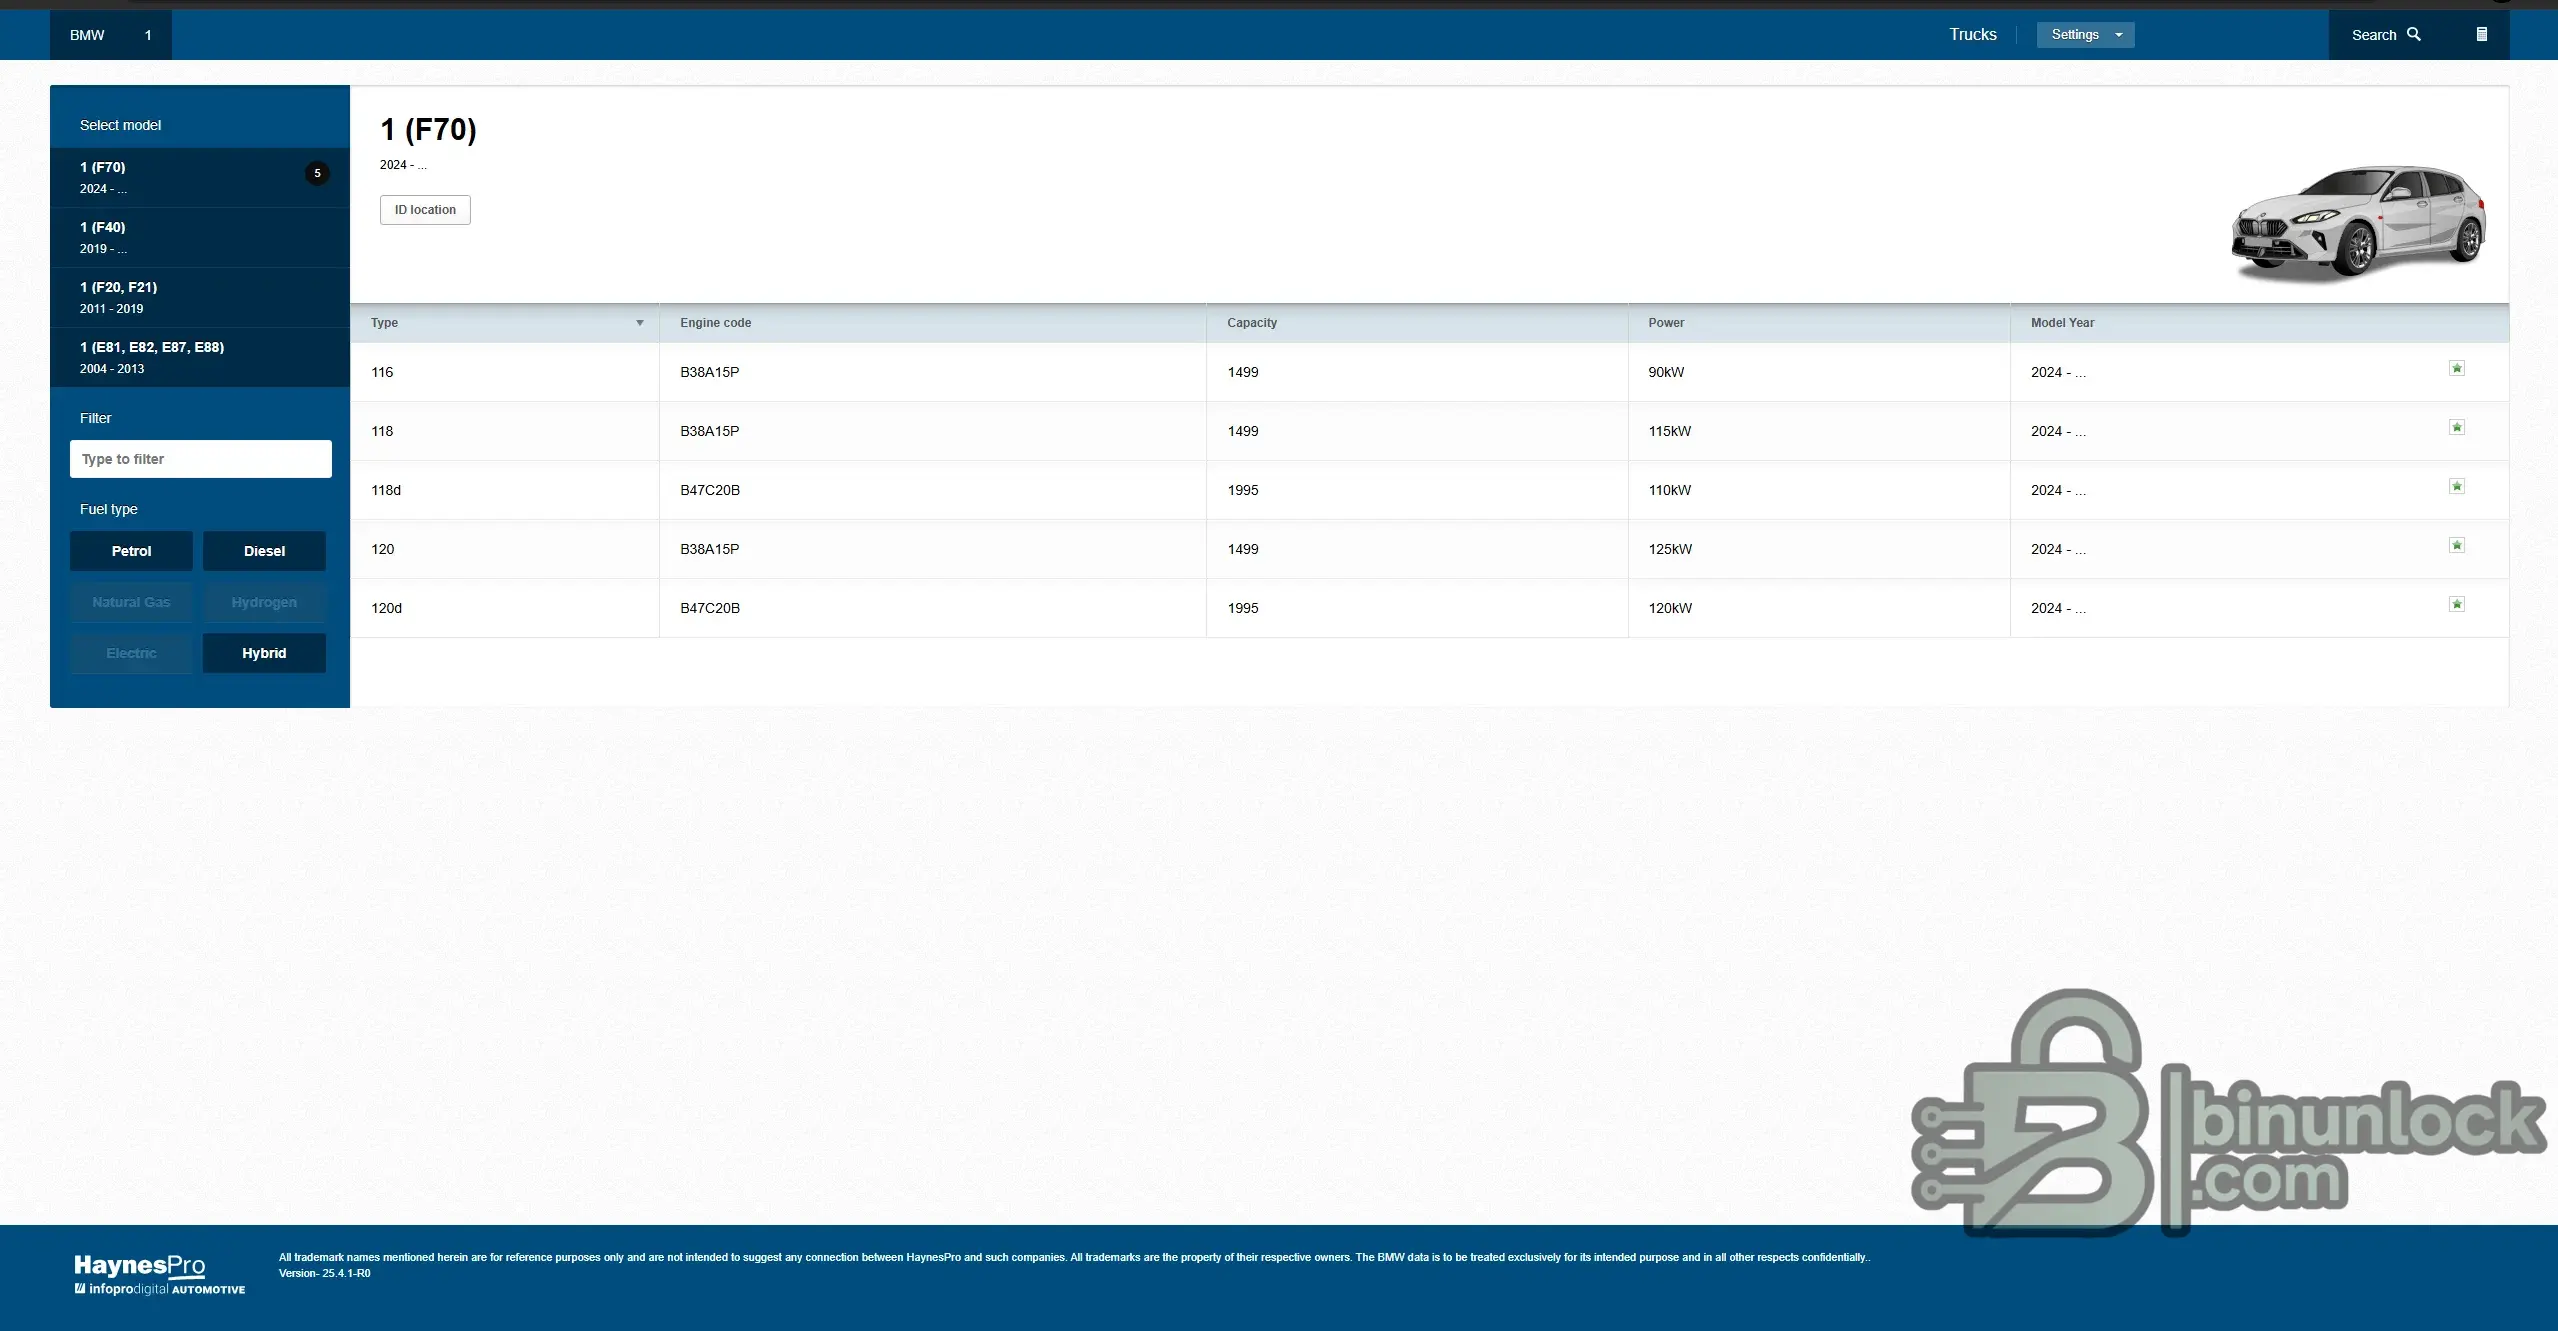The width and height of the screenshot is (2558, 1331).
Task: Toggle the Hybrid fuel type filter
Action: coord(264,653)
